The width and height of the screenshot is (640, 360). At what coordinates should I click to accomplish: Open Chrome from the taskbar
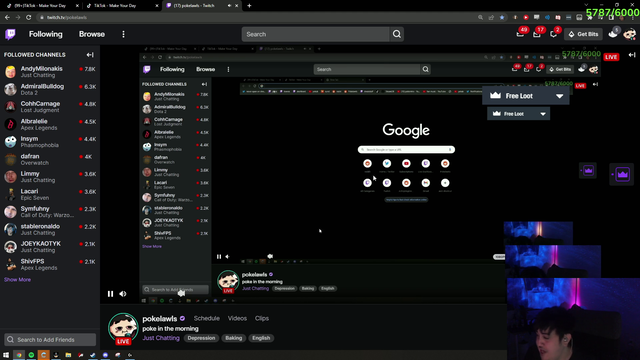point(19,355)
